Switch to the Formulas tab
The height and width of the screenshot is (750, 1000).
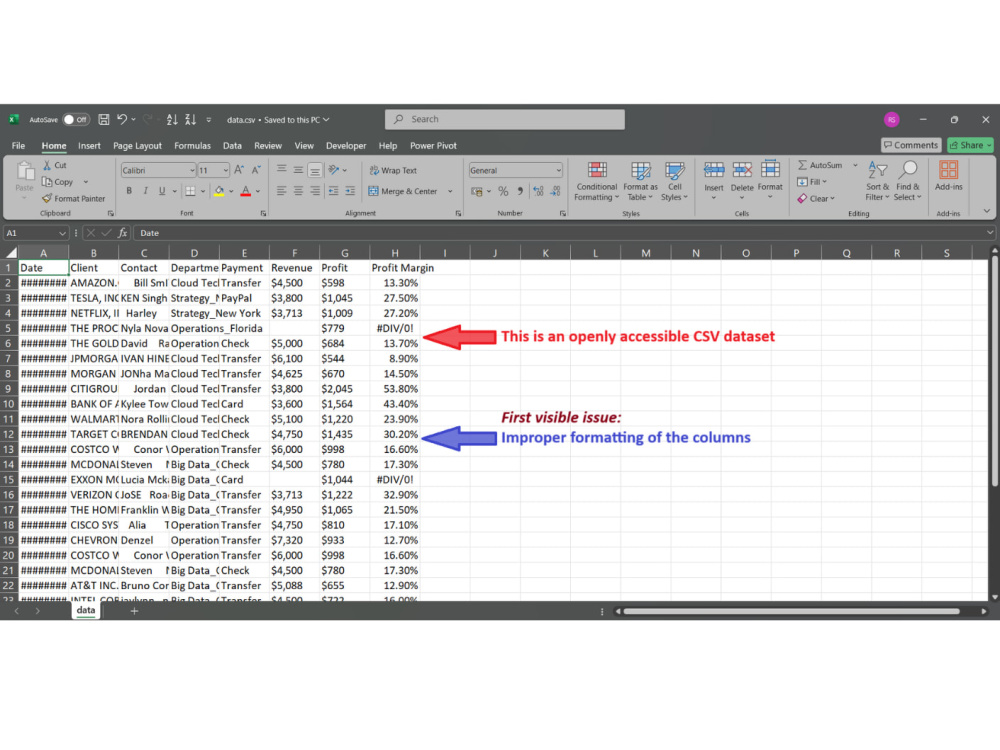pos(192,145)
